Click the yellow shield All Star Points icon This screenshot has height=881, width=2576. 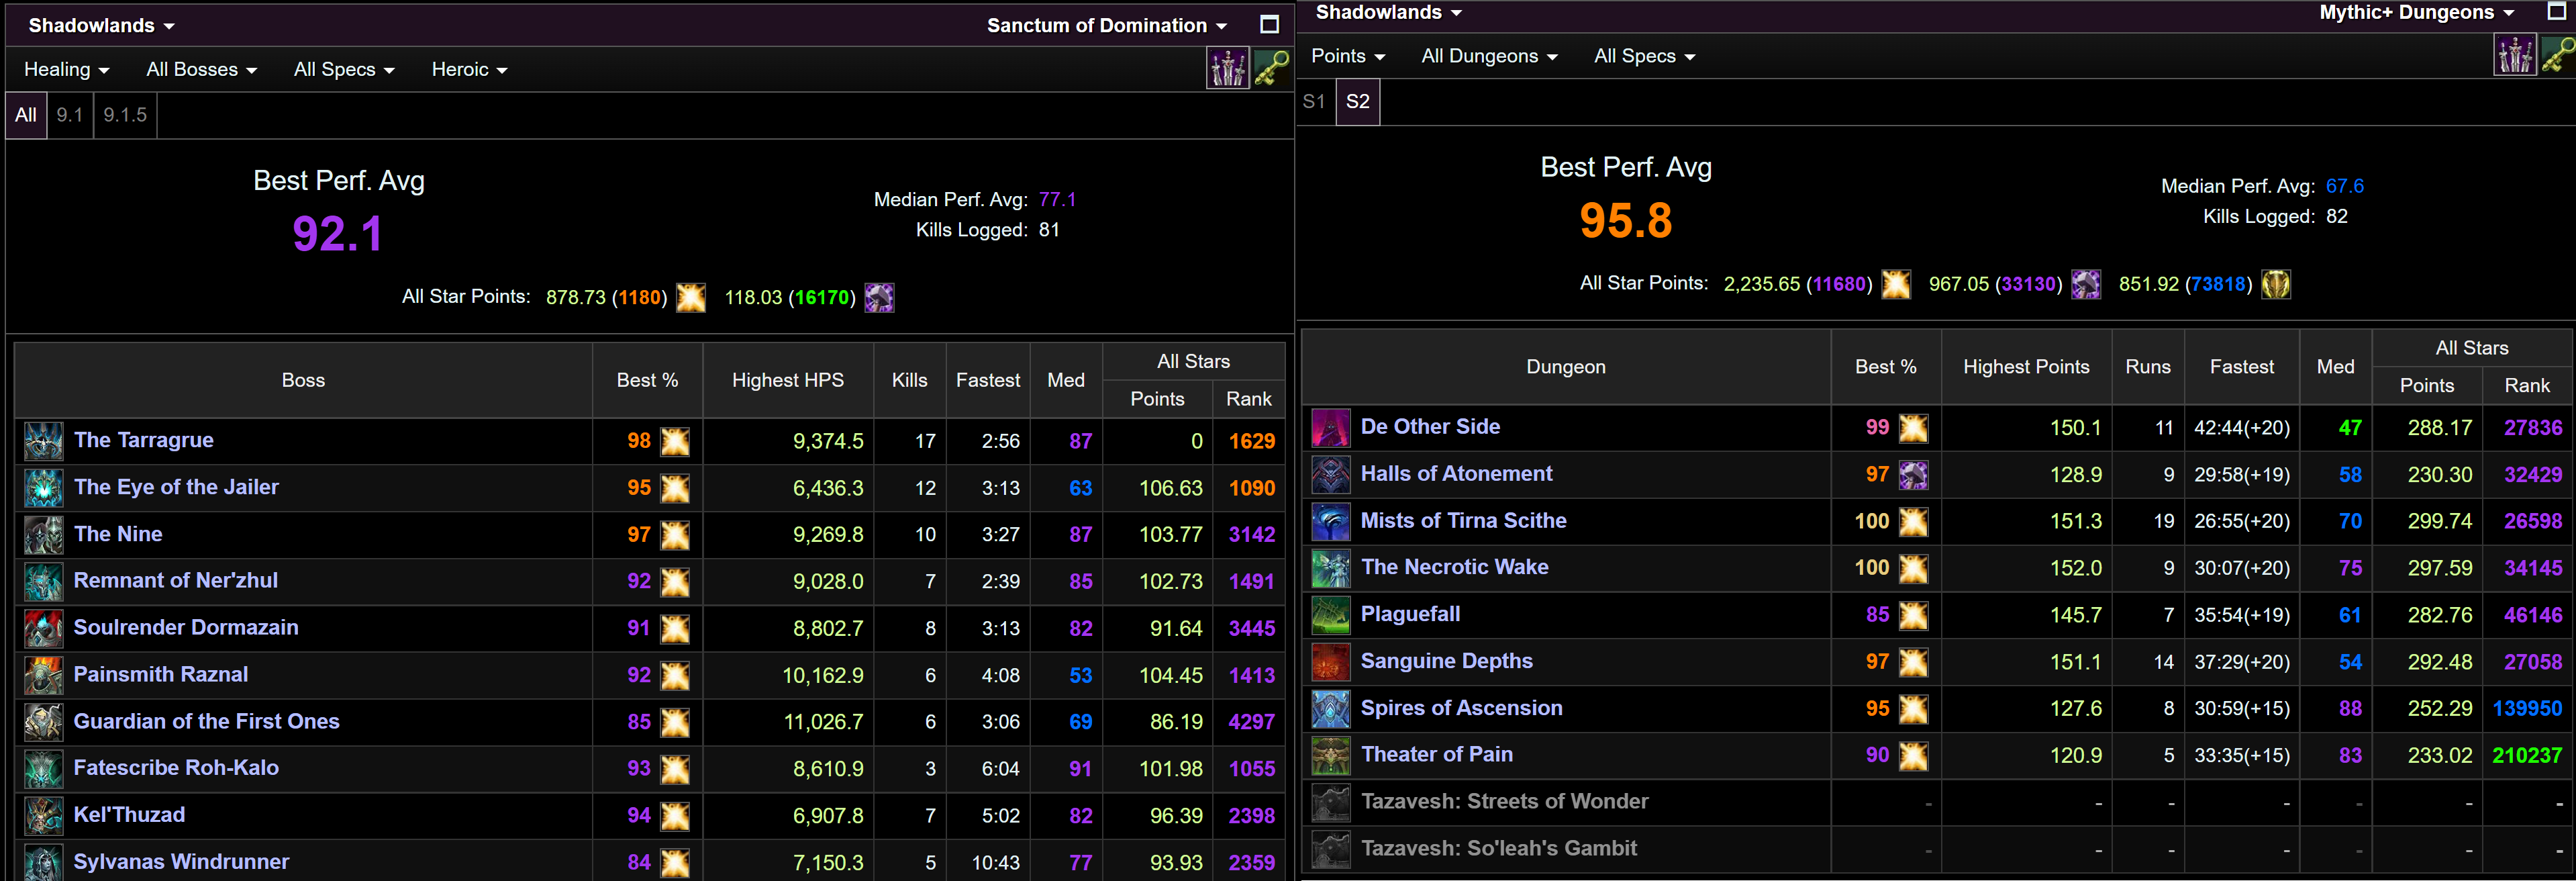click(x=2276, y=284)
